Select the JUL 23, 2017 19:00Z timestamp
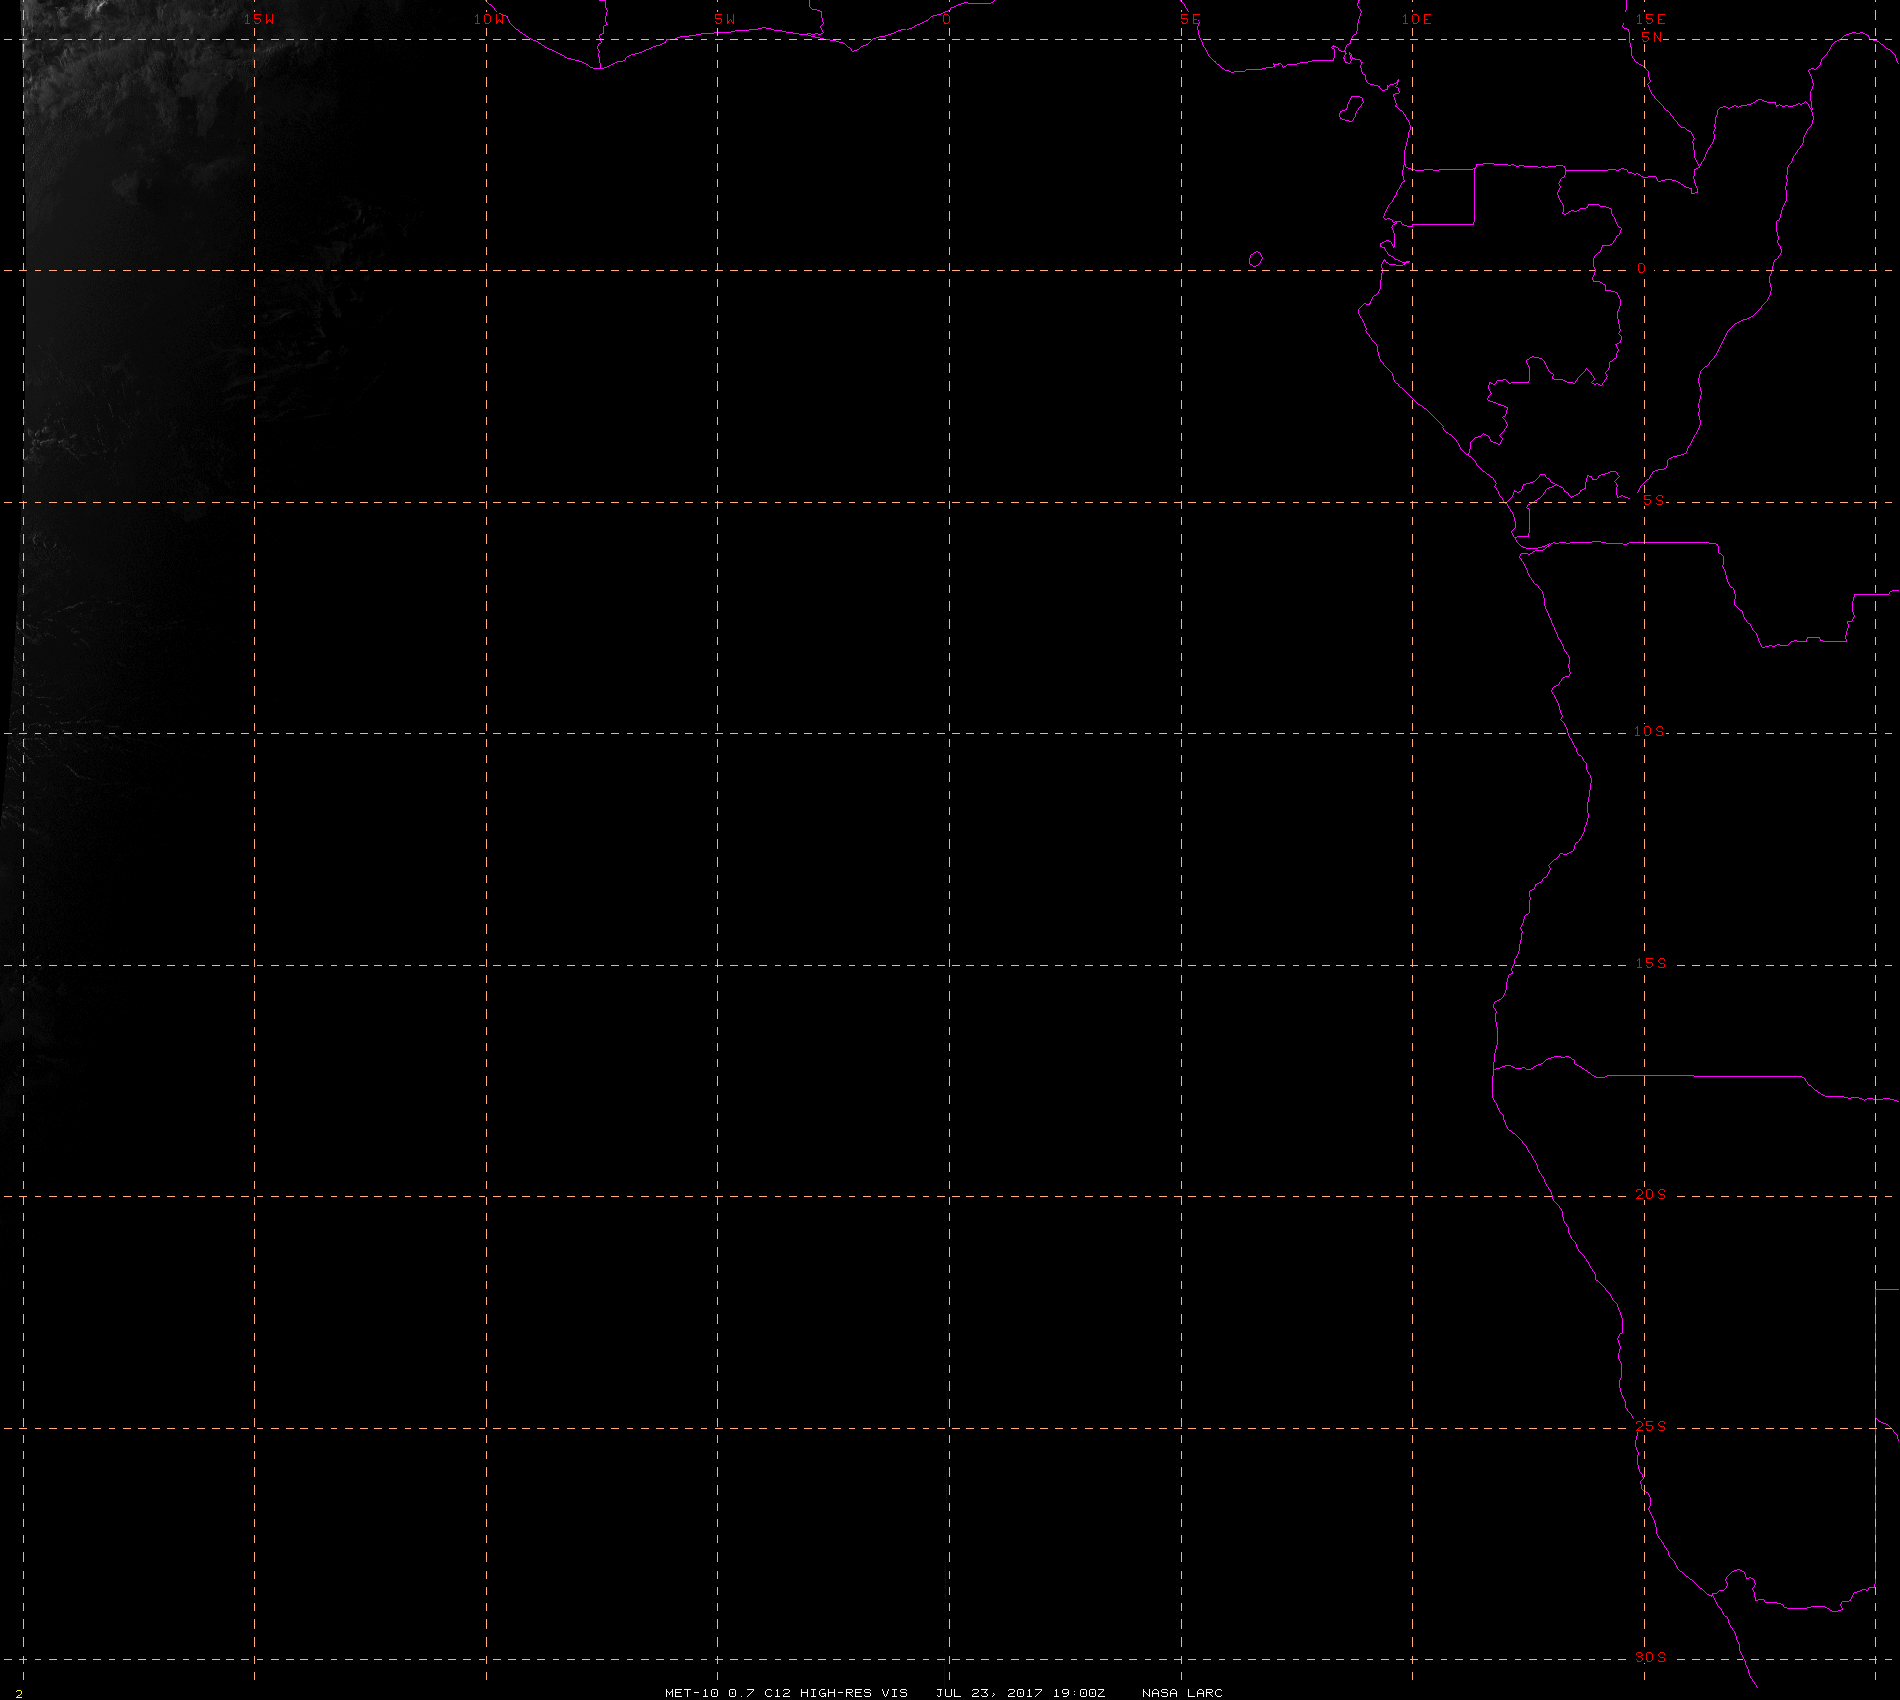The image size is (1900, 1700). point(1020,1692)
